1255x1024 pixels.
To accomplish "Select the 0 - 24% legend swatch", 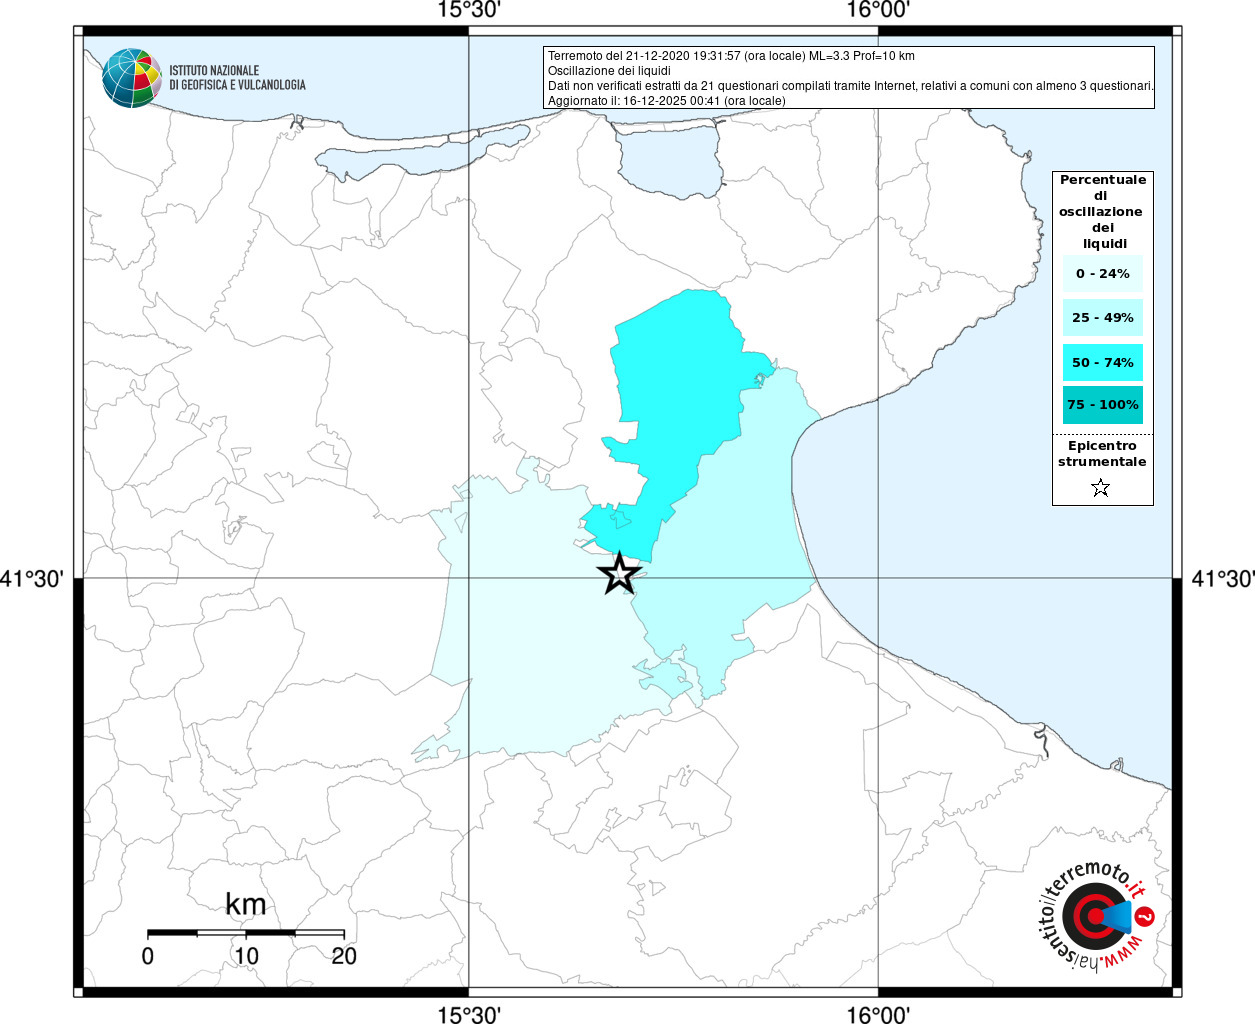I will tap(1103, 274).
